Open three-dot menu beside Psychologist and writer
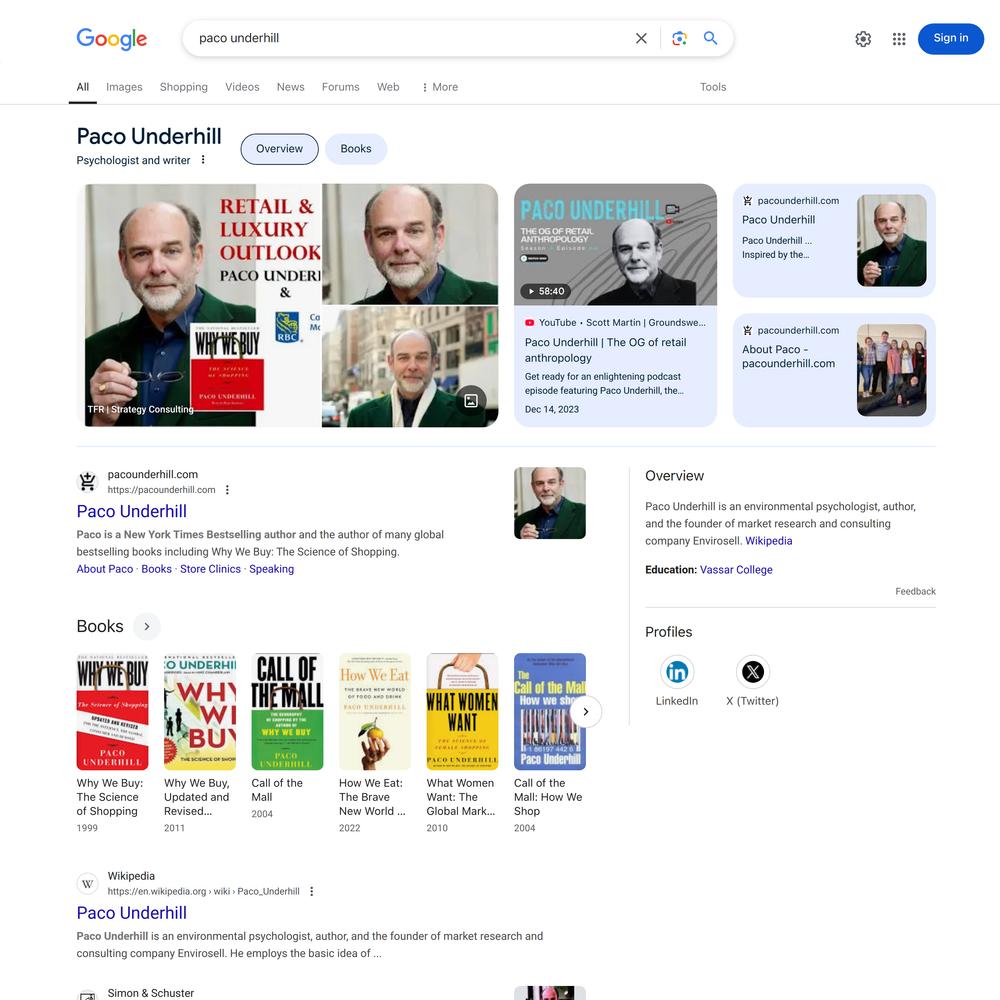Image resolution: width=1000 pixels, height=1000 pixels. pyautogui.click(x=203, y=159)
